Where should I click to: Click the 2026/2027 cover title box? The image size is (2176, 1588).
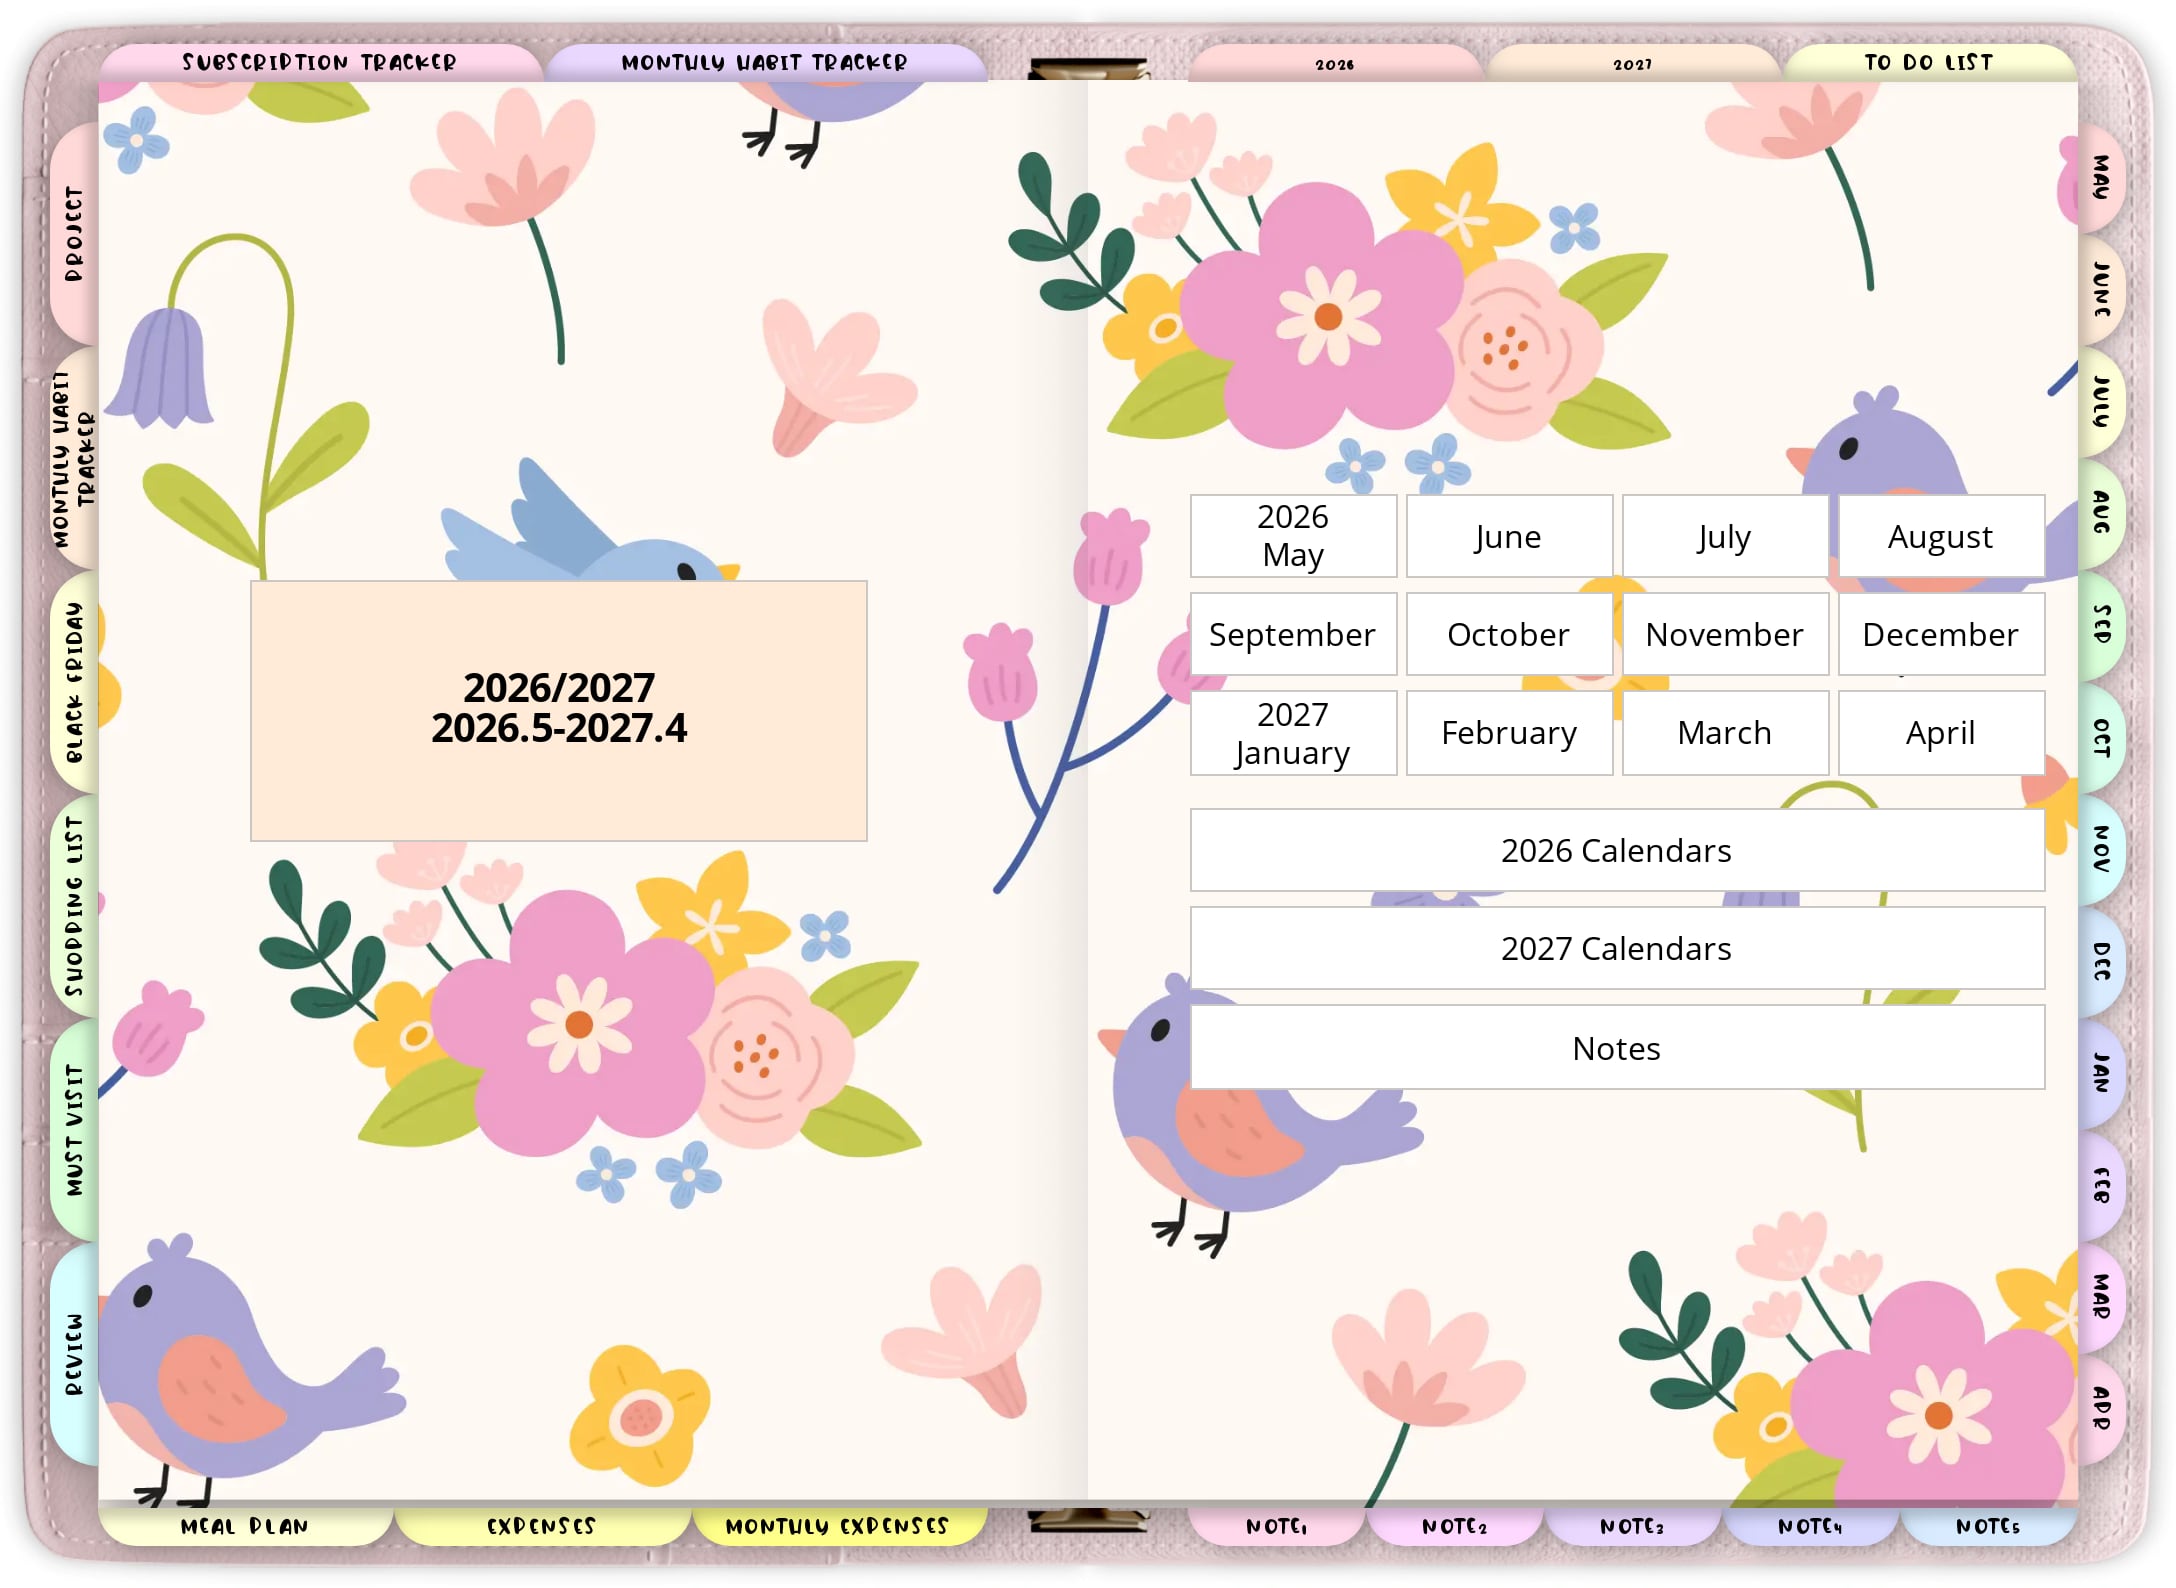558,710
